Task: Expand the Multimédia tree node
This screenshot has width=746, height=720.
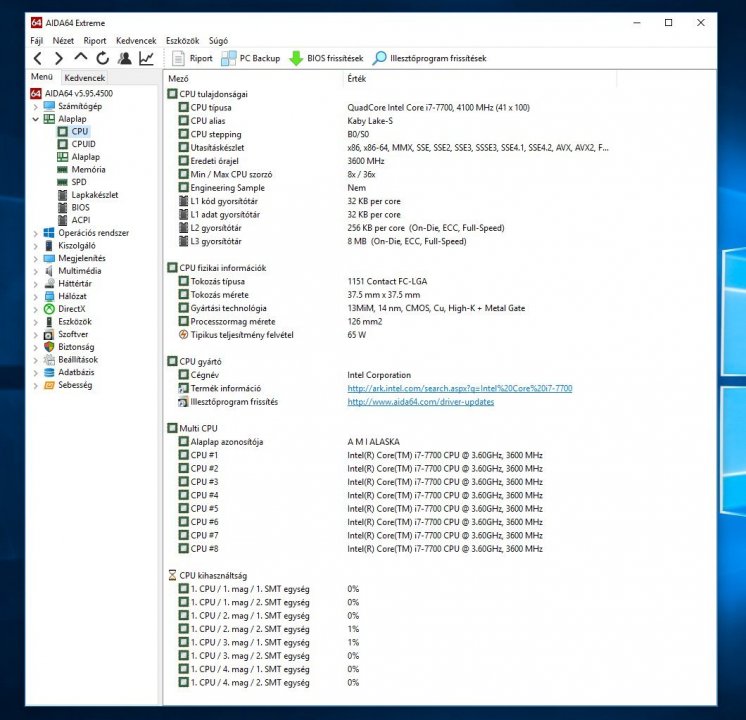Action: [36, 271]
